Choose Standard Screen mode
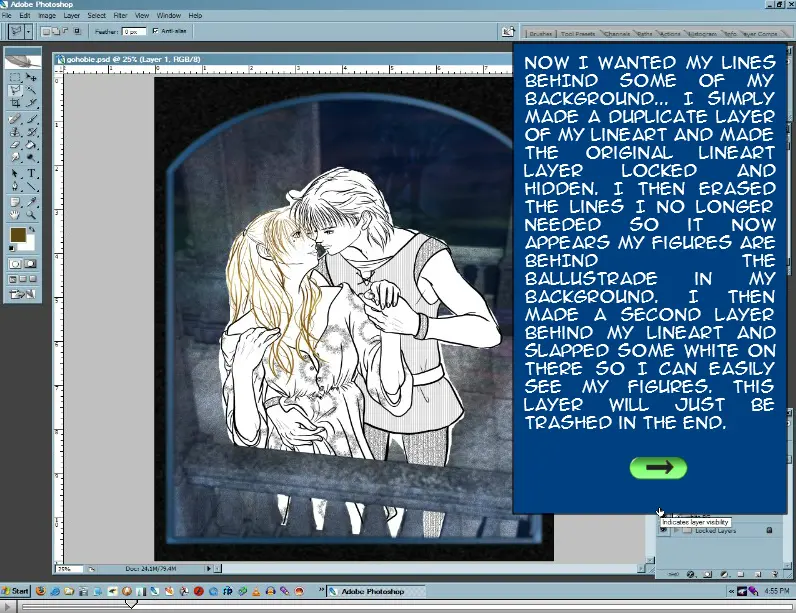Viewport: 796px width, 613px height. tap(13, 279)
